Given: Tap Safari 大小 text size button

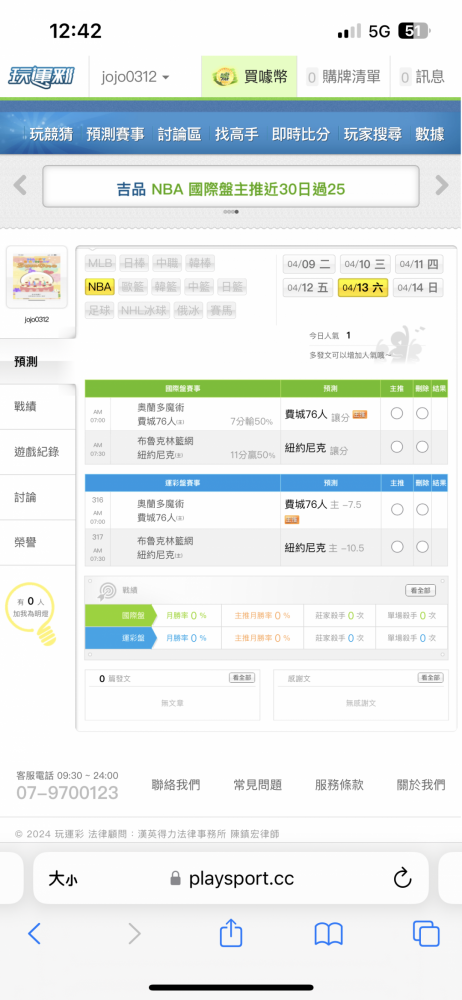Looking at the screenshot, I should pos(63,879).
